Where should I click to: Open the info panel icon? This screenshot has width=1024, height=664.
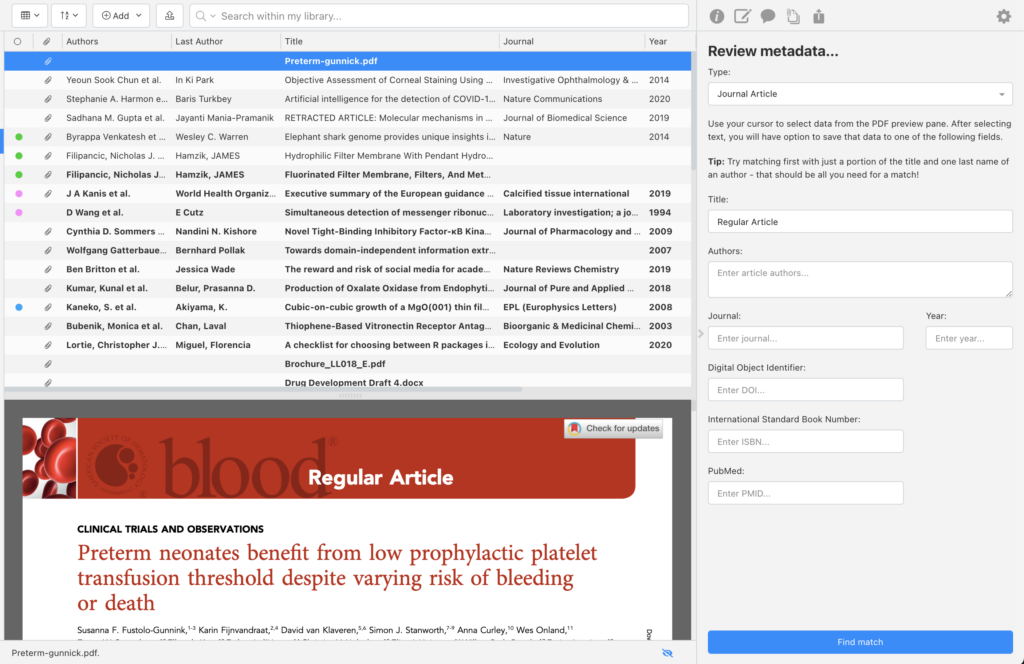[717, 16]
